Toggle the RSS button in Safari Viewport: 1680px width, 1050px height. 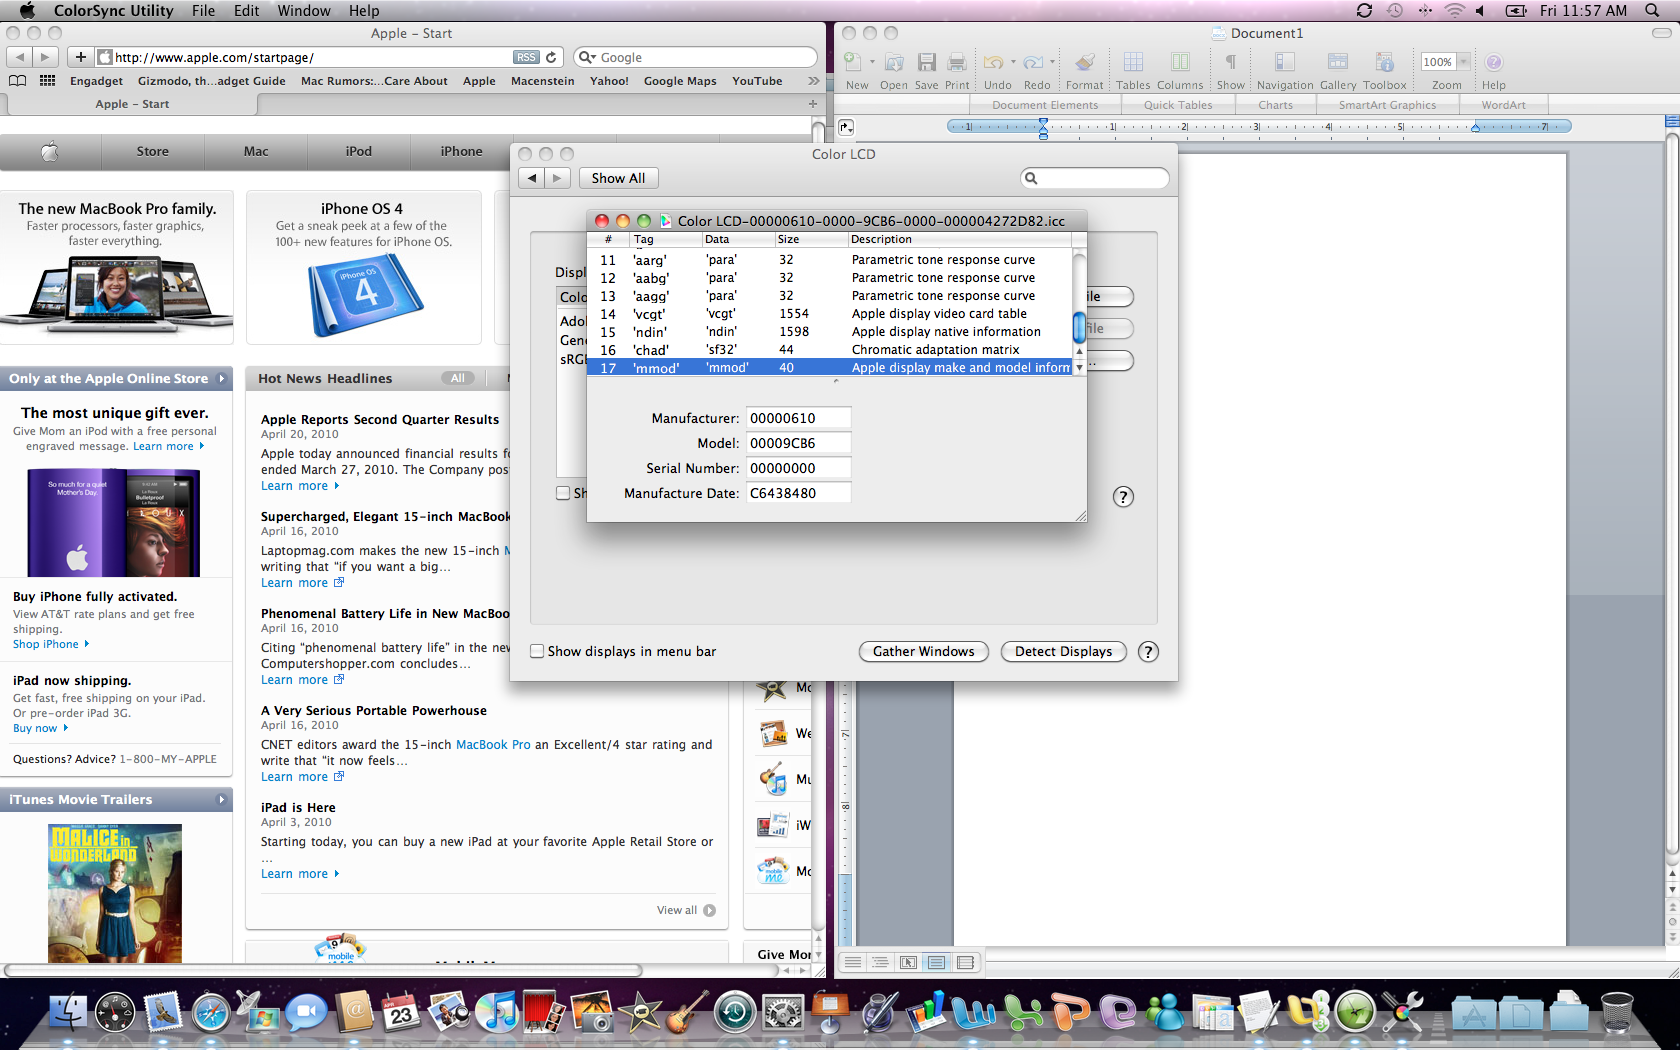point(526,57)
